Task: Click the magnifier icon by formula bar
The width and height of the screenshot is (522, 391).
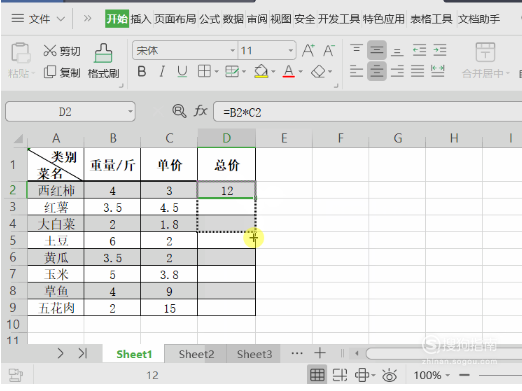Action: [x=179, y=111]
